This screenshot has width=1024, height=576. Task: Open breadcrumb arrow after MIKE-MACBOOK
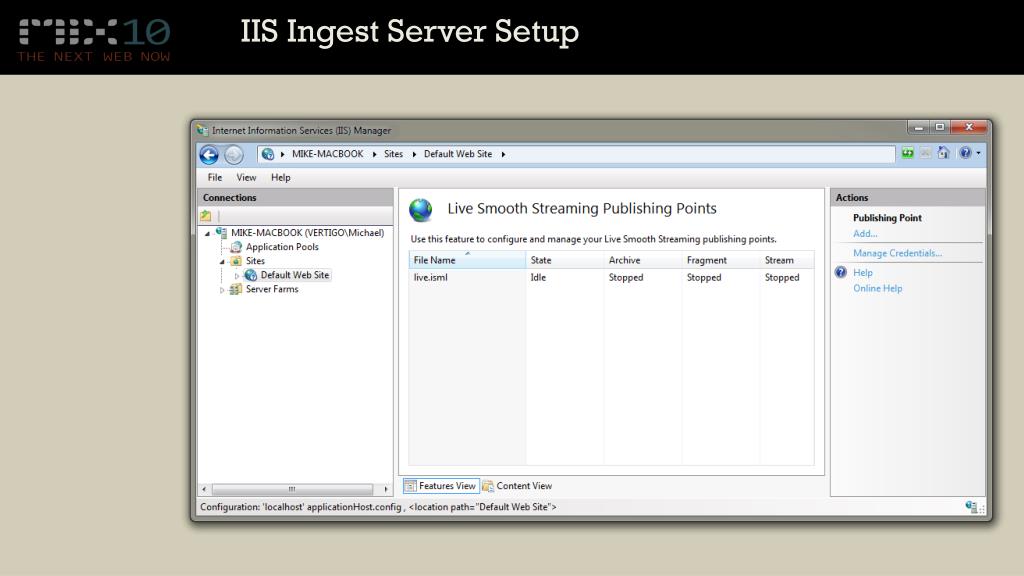pyautogui.click(x=374, y=154)
